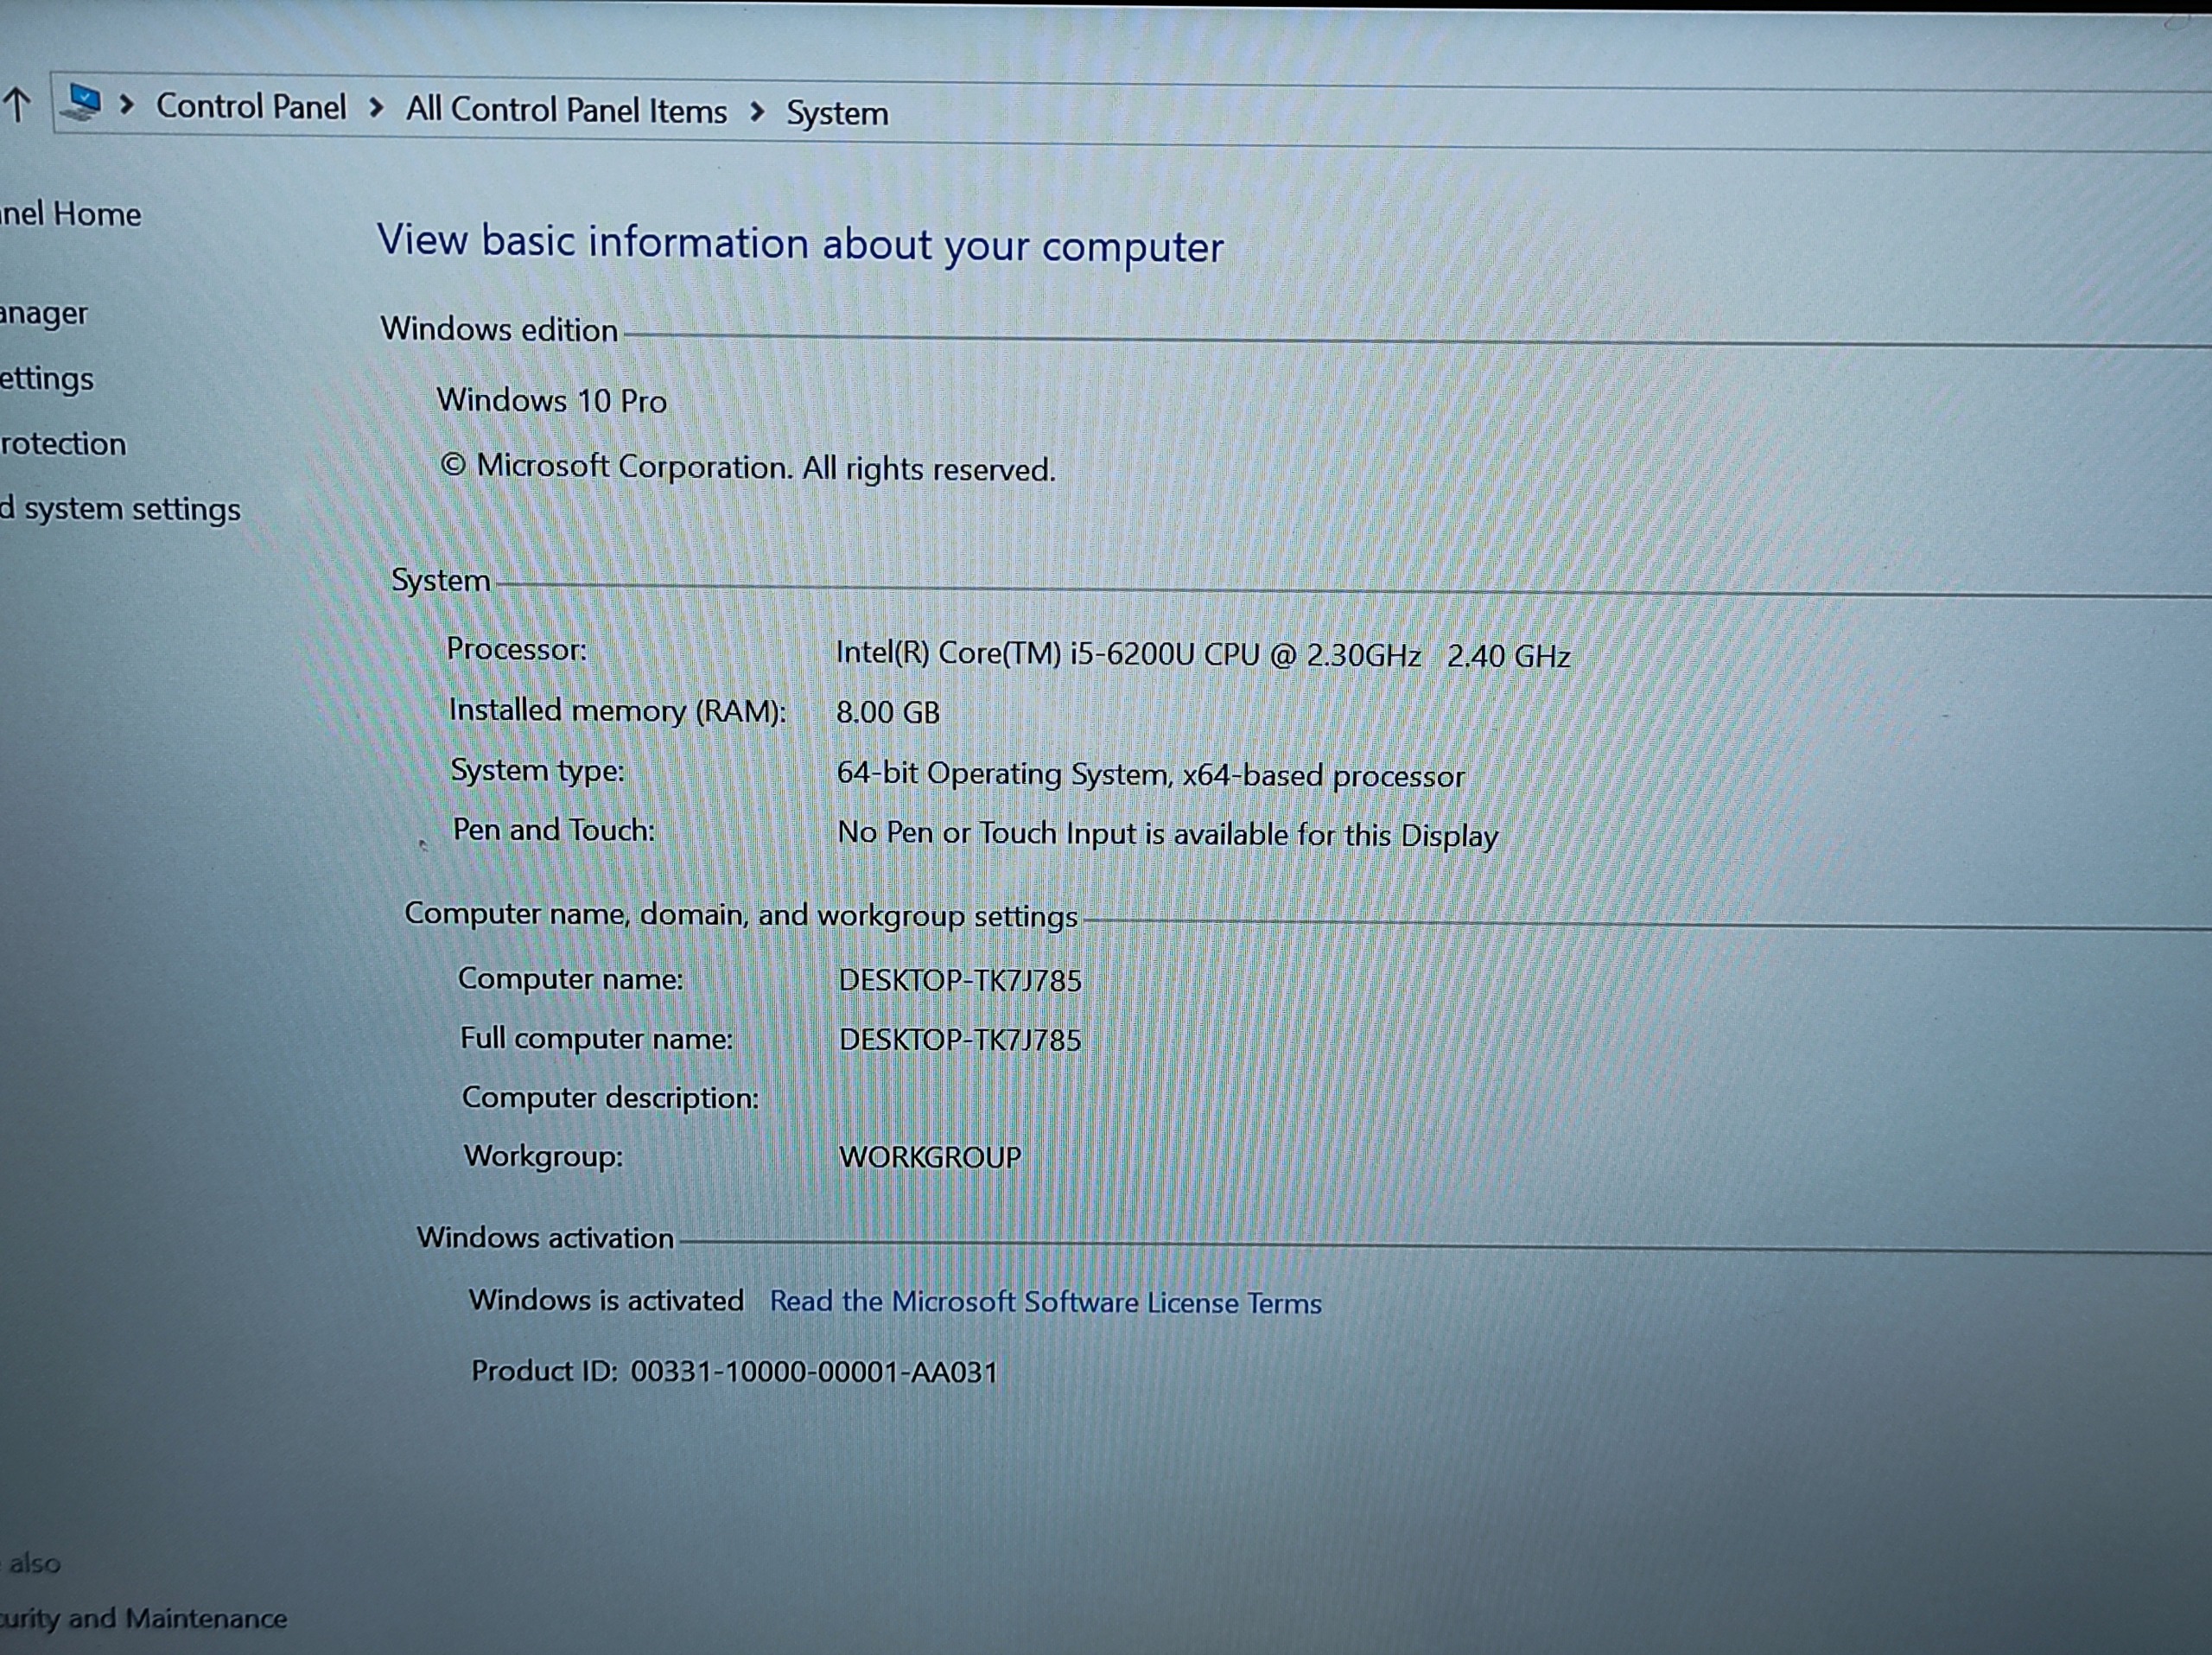This screenshot has width=2212, height=1655.
Task: Open System protection sidebar link
Action: pos(63,443)
